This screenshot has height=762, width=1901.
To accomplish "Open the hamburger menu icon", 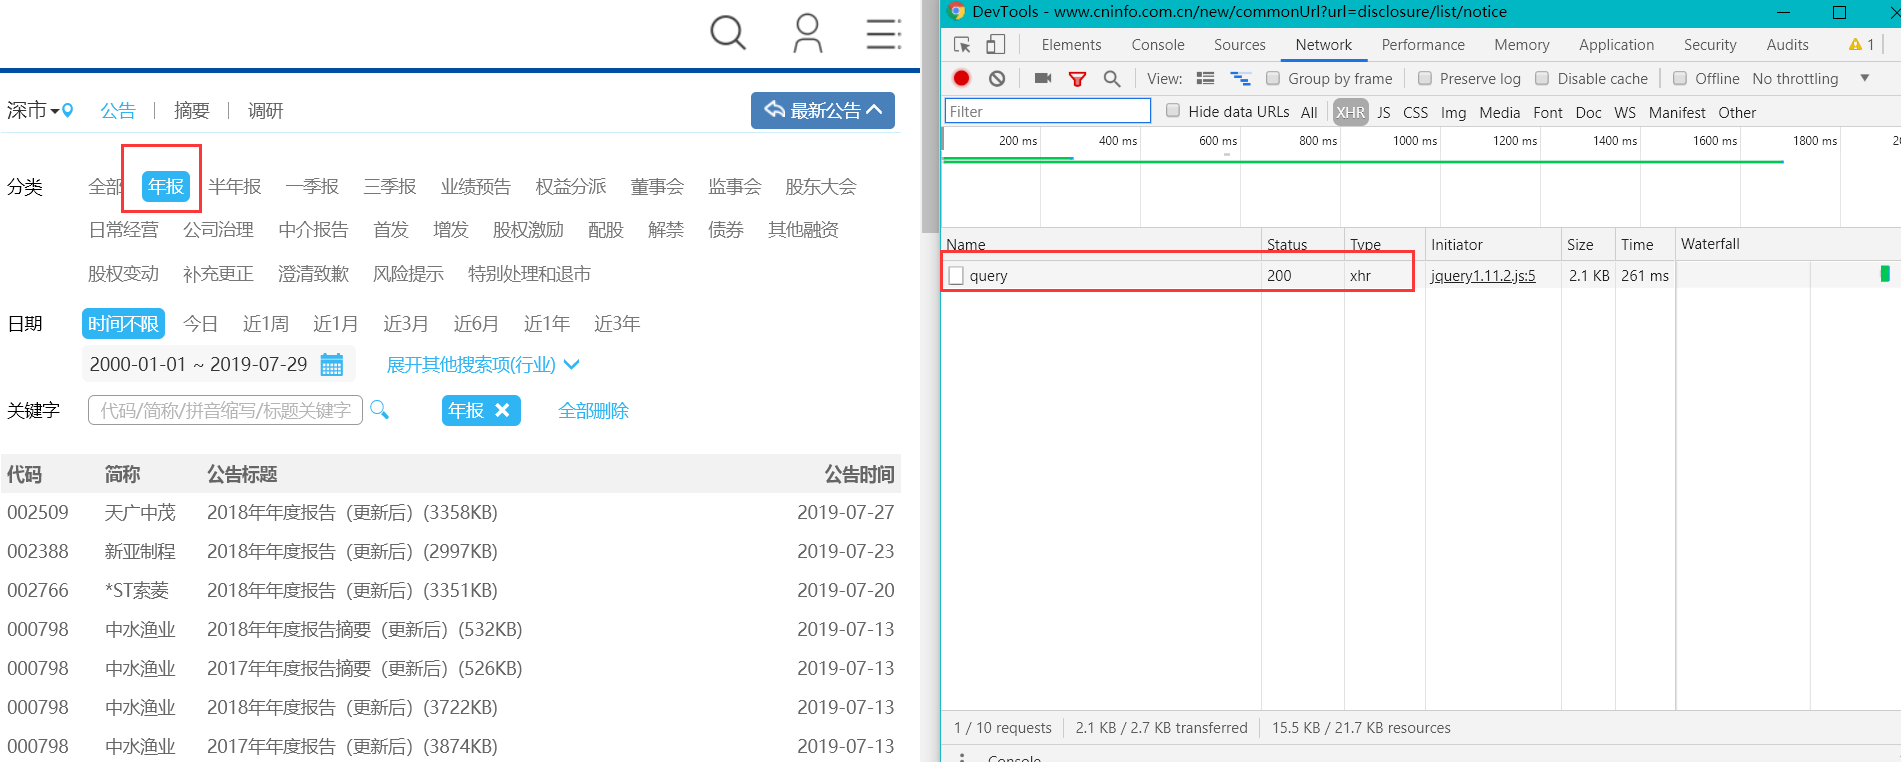I will pyautogui.click(x=884, y=33).
